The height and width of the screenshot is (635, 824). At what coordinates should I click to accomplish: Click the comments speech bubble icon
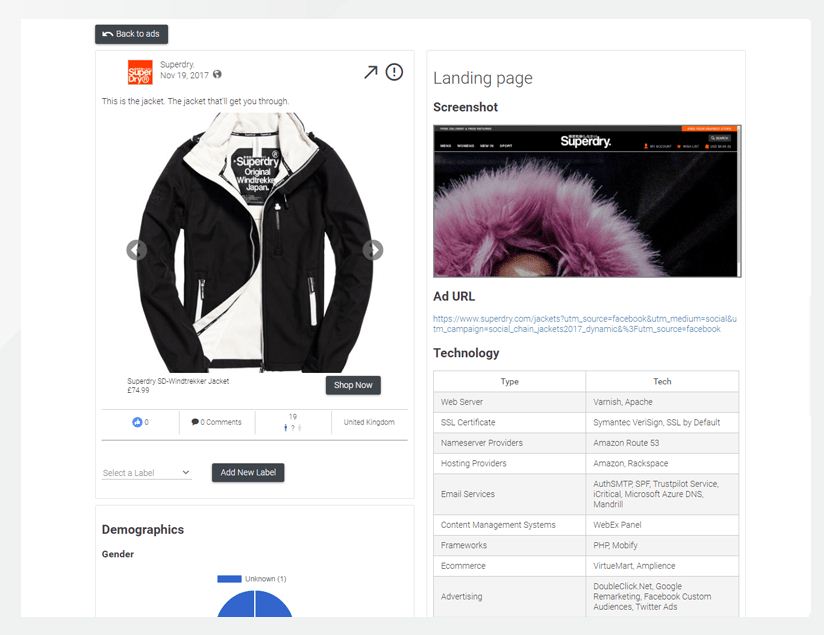(195, 422)
